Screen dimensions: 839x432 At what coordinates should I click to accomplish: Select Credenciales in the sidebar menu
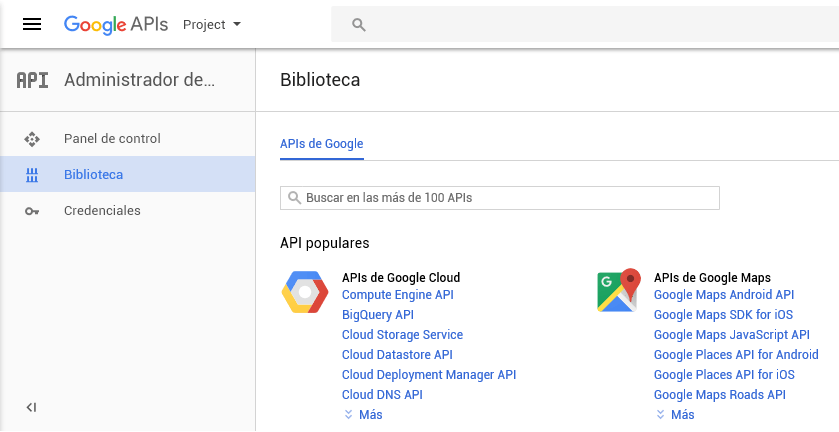point(102,211)
